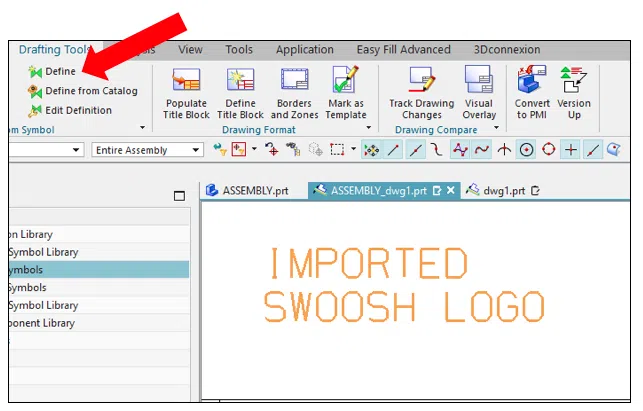
Task: Click the binoculars find icon
Action: (x=293, y=150)
